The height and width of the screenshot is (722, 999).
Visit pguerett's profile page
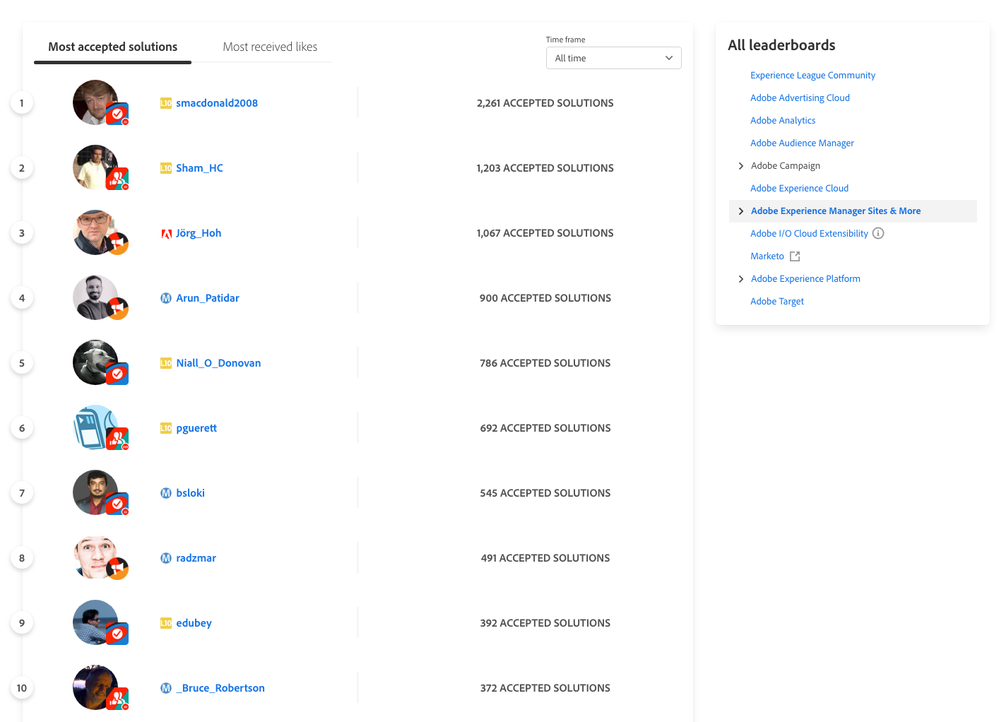[196, 428]
